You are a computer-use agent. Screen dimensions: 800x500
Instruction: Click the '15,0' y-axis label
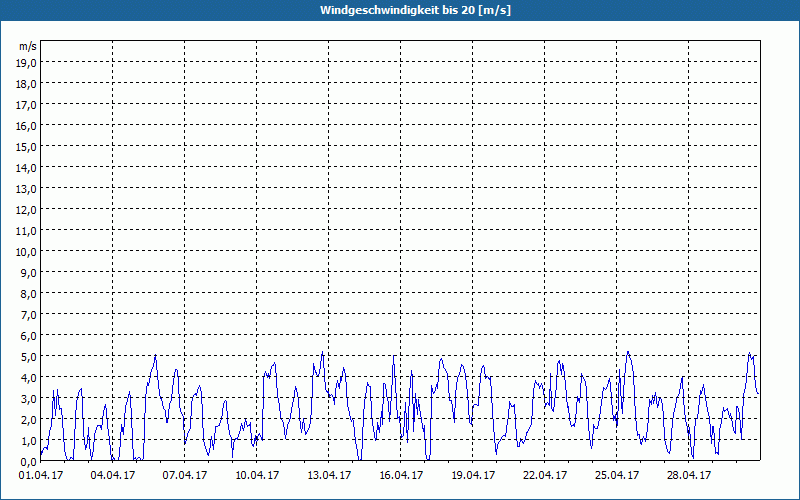tap(27, 146)
